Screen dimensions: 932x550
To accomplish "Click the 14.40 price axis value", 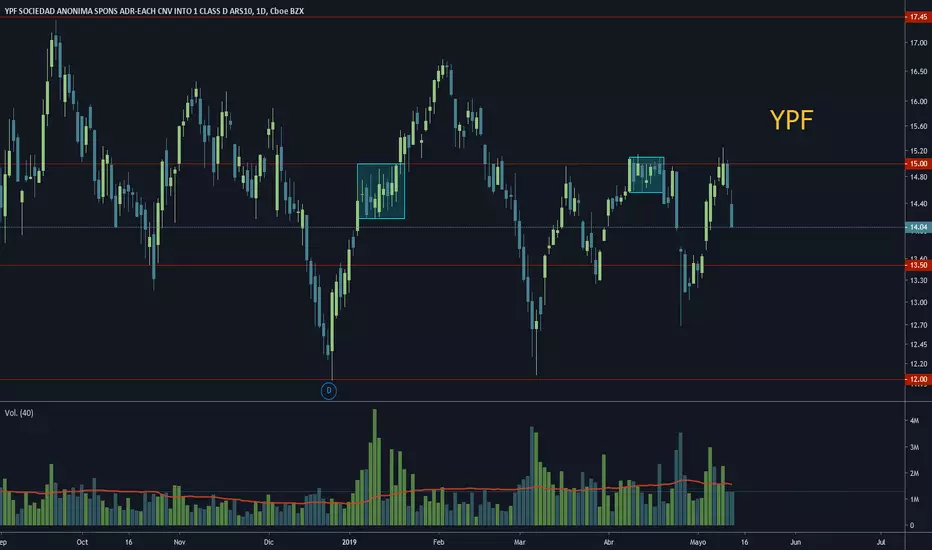I will [x=918, y=203].
